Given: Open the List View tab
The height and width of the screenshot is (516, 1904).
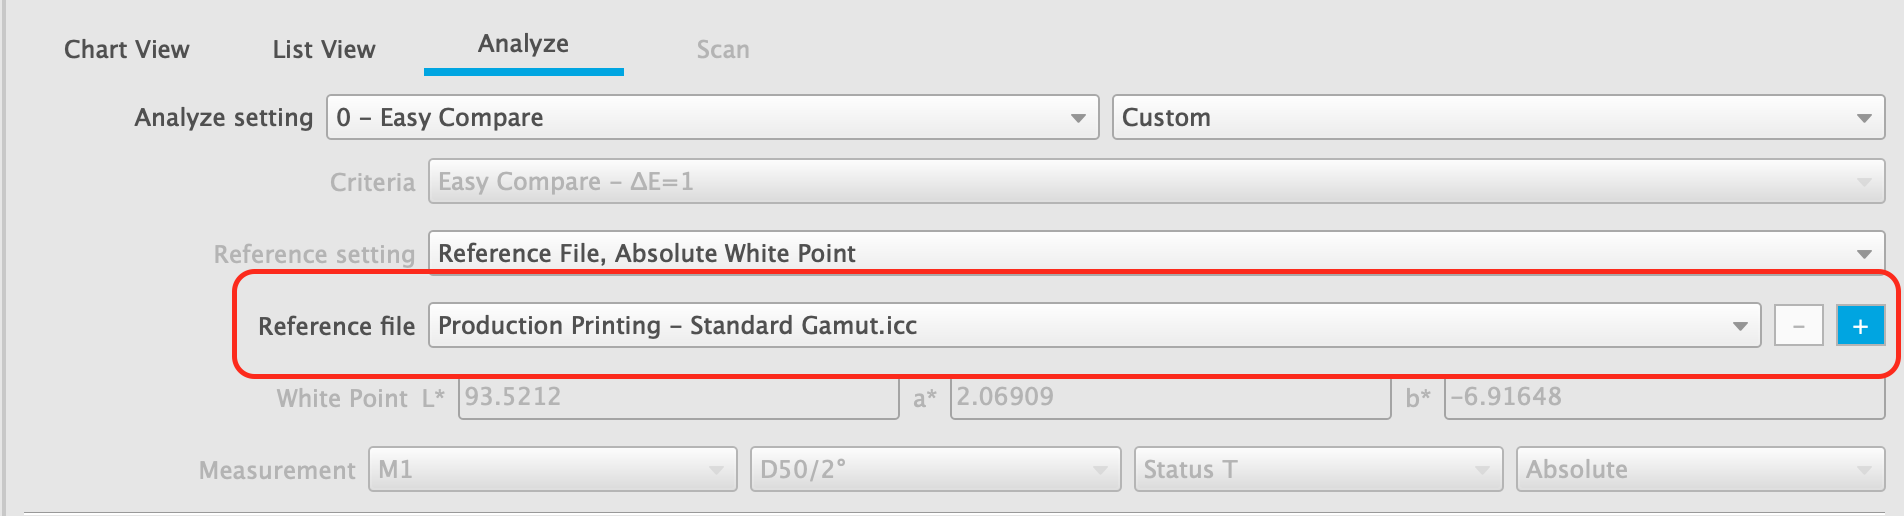Looking at the screenshot, I should pyautogui.click(x=324, y=49).
